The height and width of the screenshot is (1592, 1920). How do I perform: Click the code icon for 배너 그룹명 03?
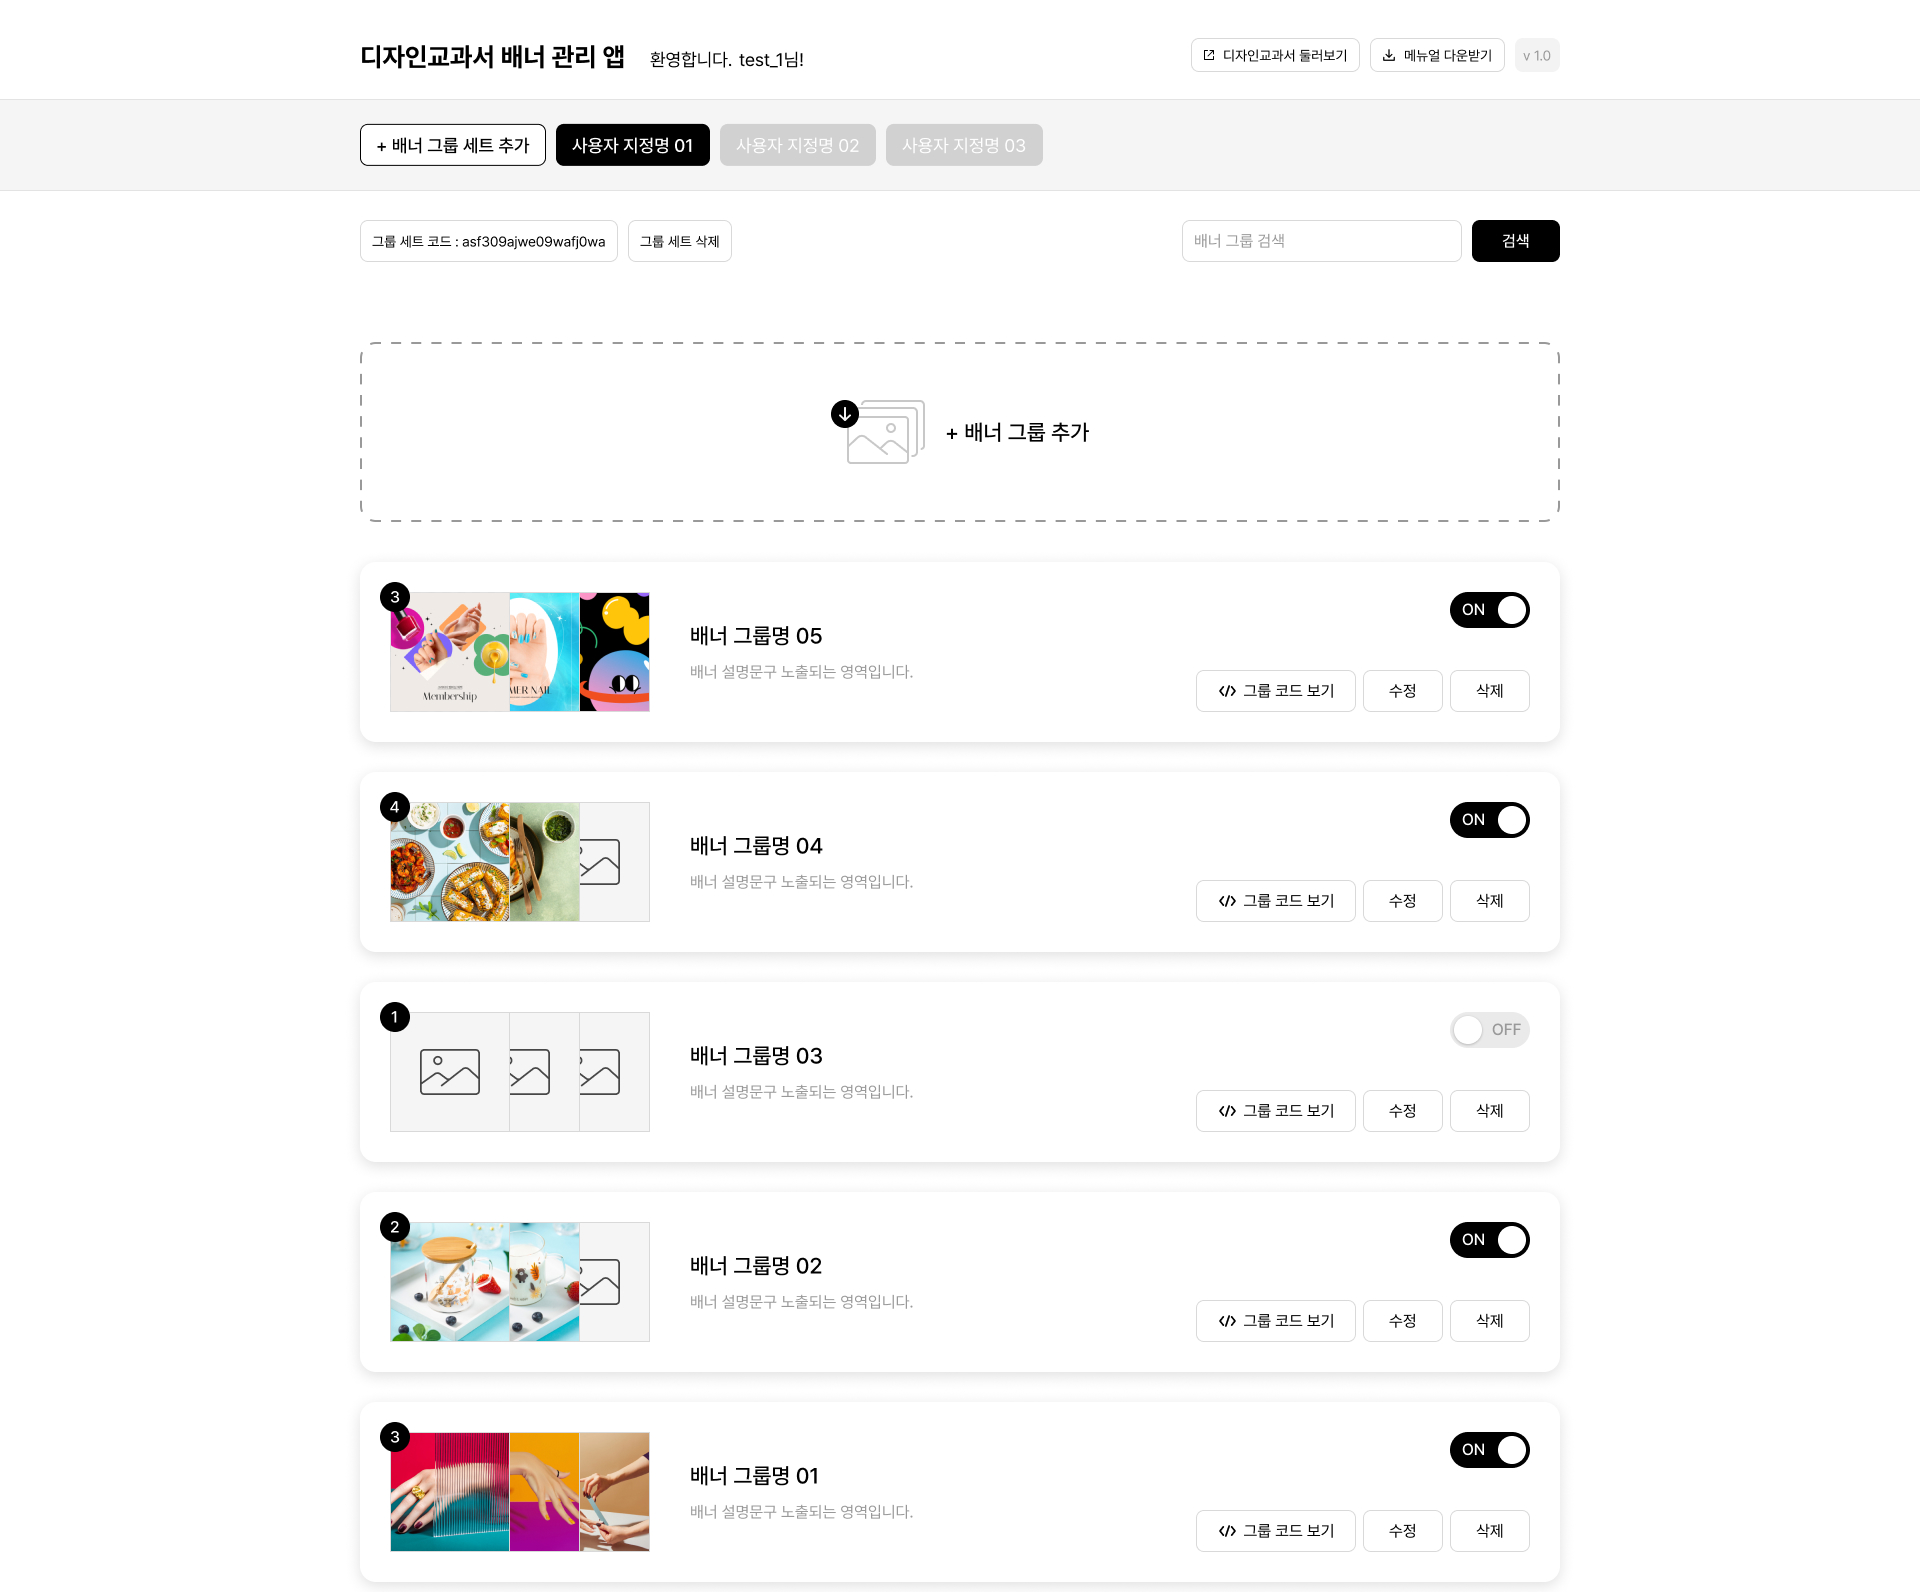1227,1111
